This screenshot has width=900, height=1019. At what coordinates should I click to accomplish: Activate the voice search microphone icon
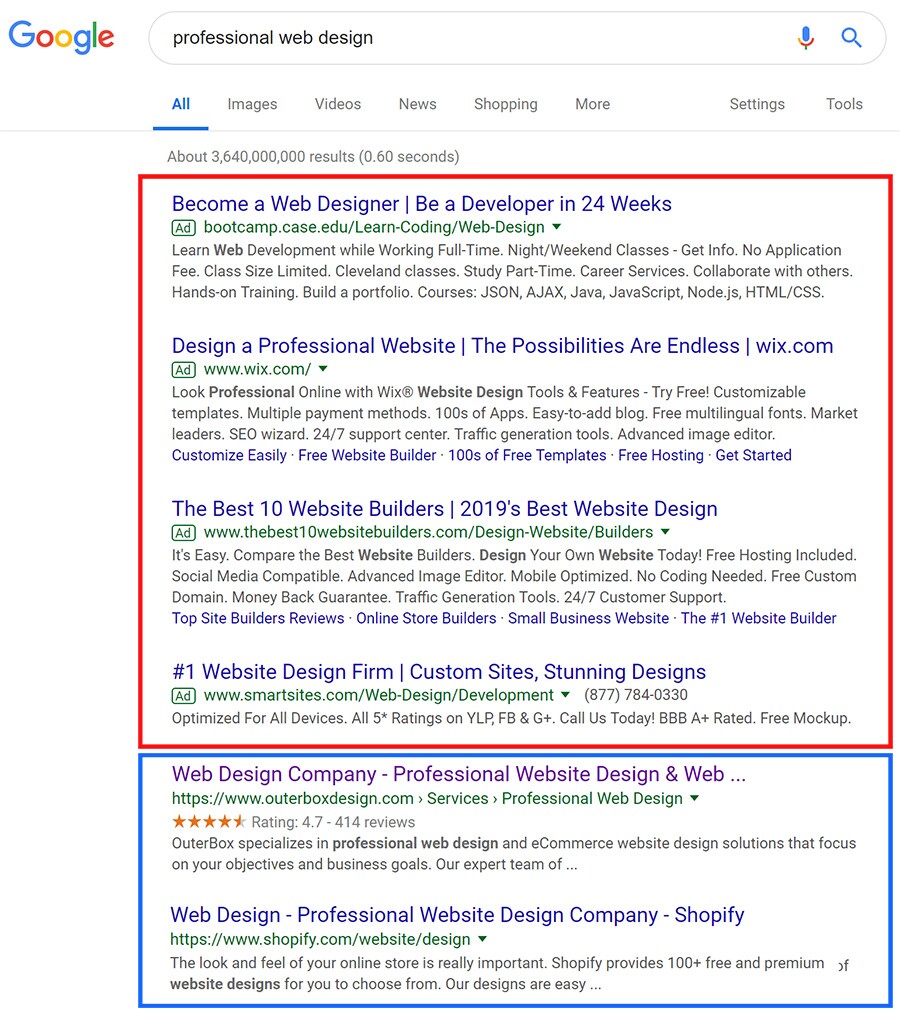pyautogui.click(x=806, y=37)
